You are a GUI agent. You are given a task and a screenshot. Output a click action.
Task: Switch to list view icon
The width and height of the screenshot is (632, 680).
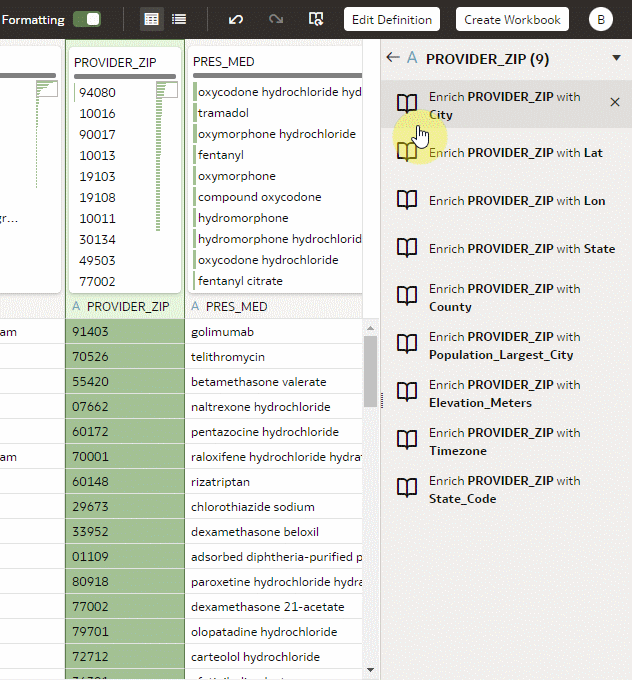point(179,20)
